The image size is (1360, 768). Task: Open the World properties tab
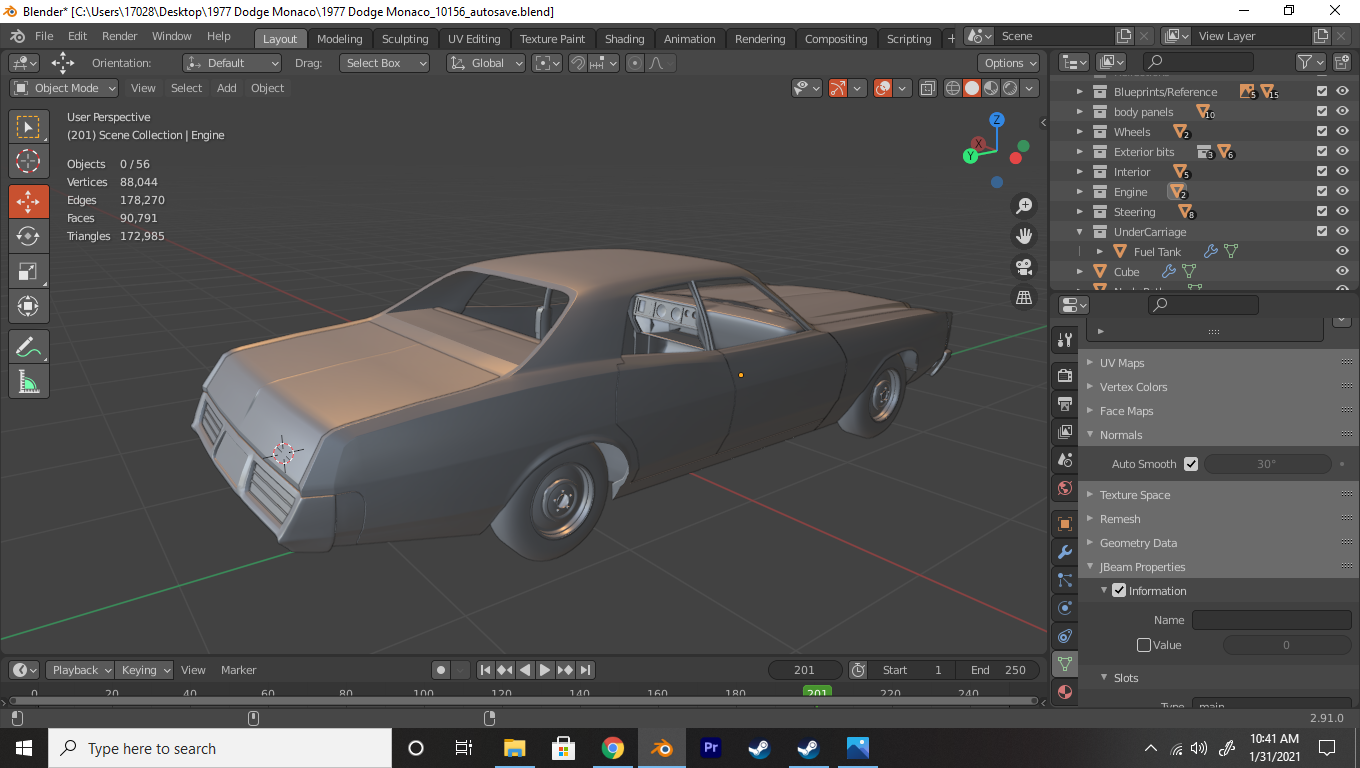(1065, 488)
